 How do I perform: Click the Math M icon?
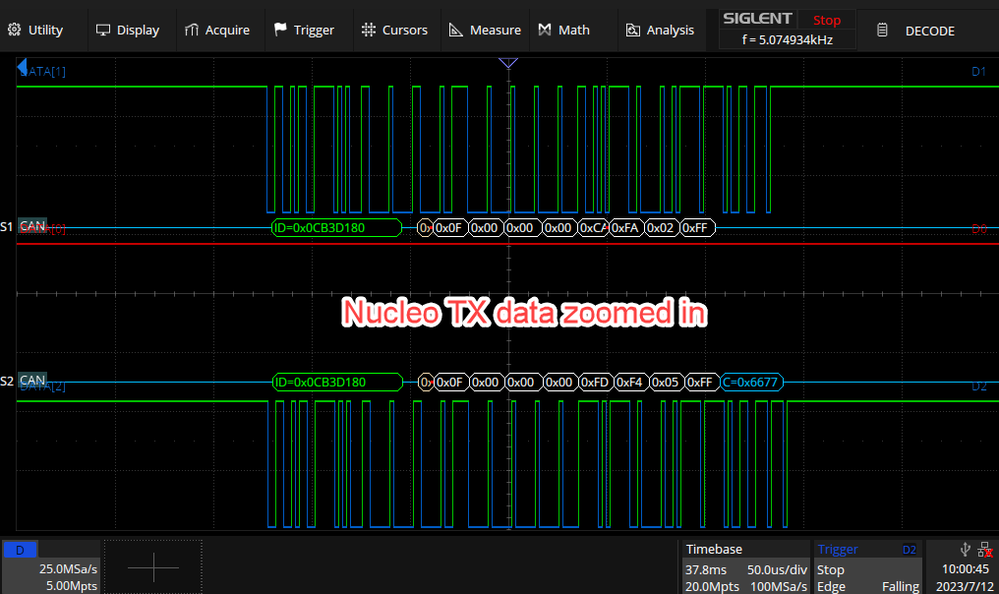544,29
